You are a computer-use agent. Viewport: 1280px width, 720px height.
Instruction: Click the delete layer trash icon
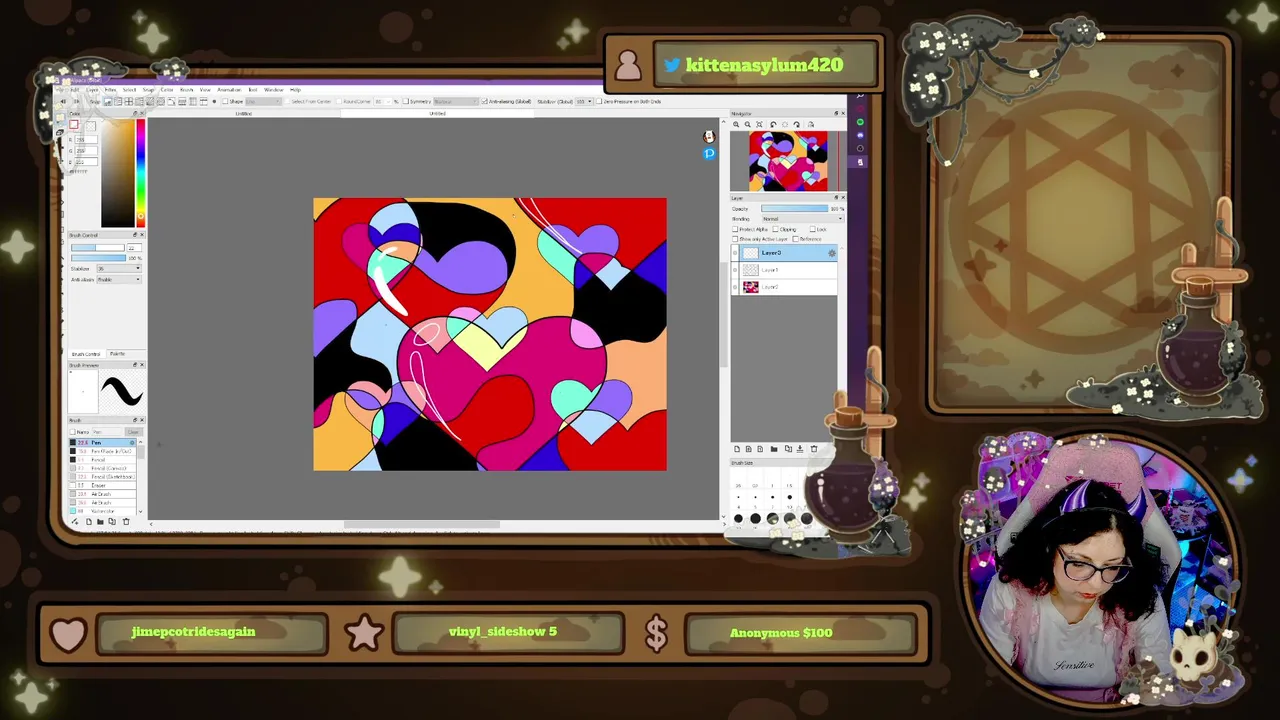coord(813,449)
